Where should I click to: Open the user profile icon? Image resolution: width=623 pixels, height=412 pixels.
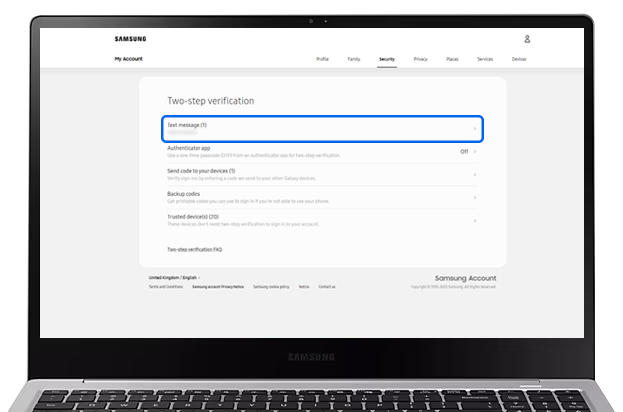[x=527, y=39]
